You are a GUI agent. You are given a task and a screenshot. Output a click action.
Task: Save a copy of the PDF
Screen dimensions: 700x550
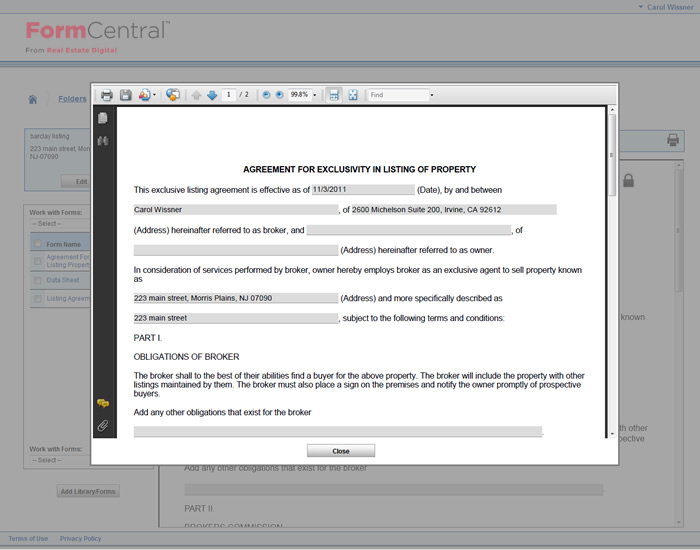pyautogui.click(x=125, y=95)
